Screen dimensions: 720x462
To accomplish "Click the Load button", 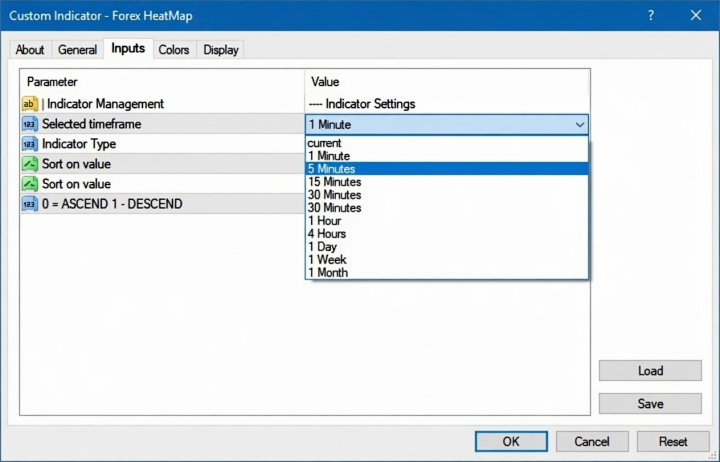I will pyautogui.click(x=650, y=371).
